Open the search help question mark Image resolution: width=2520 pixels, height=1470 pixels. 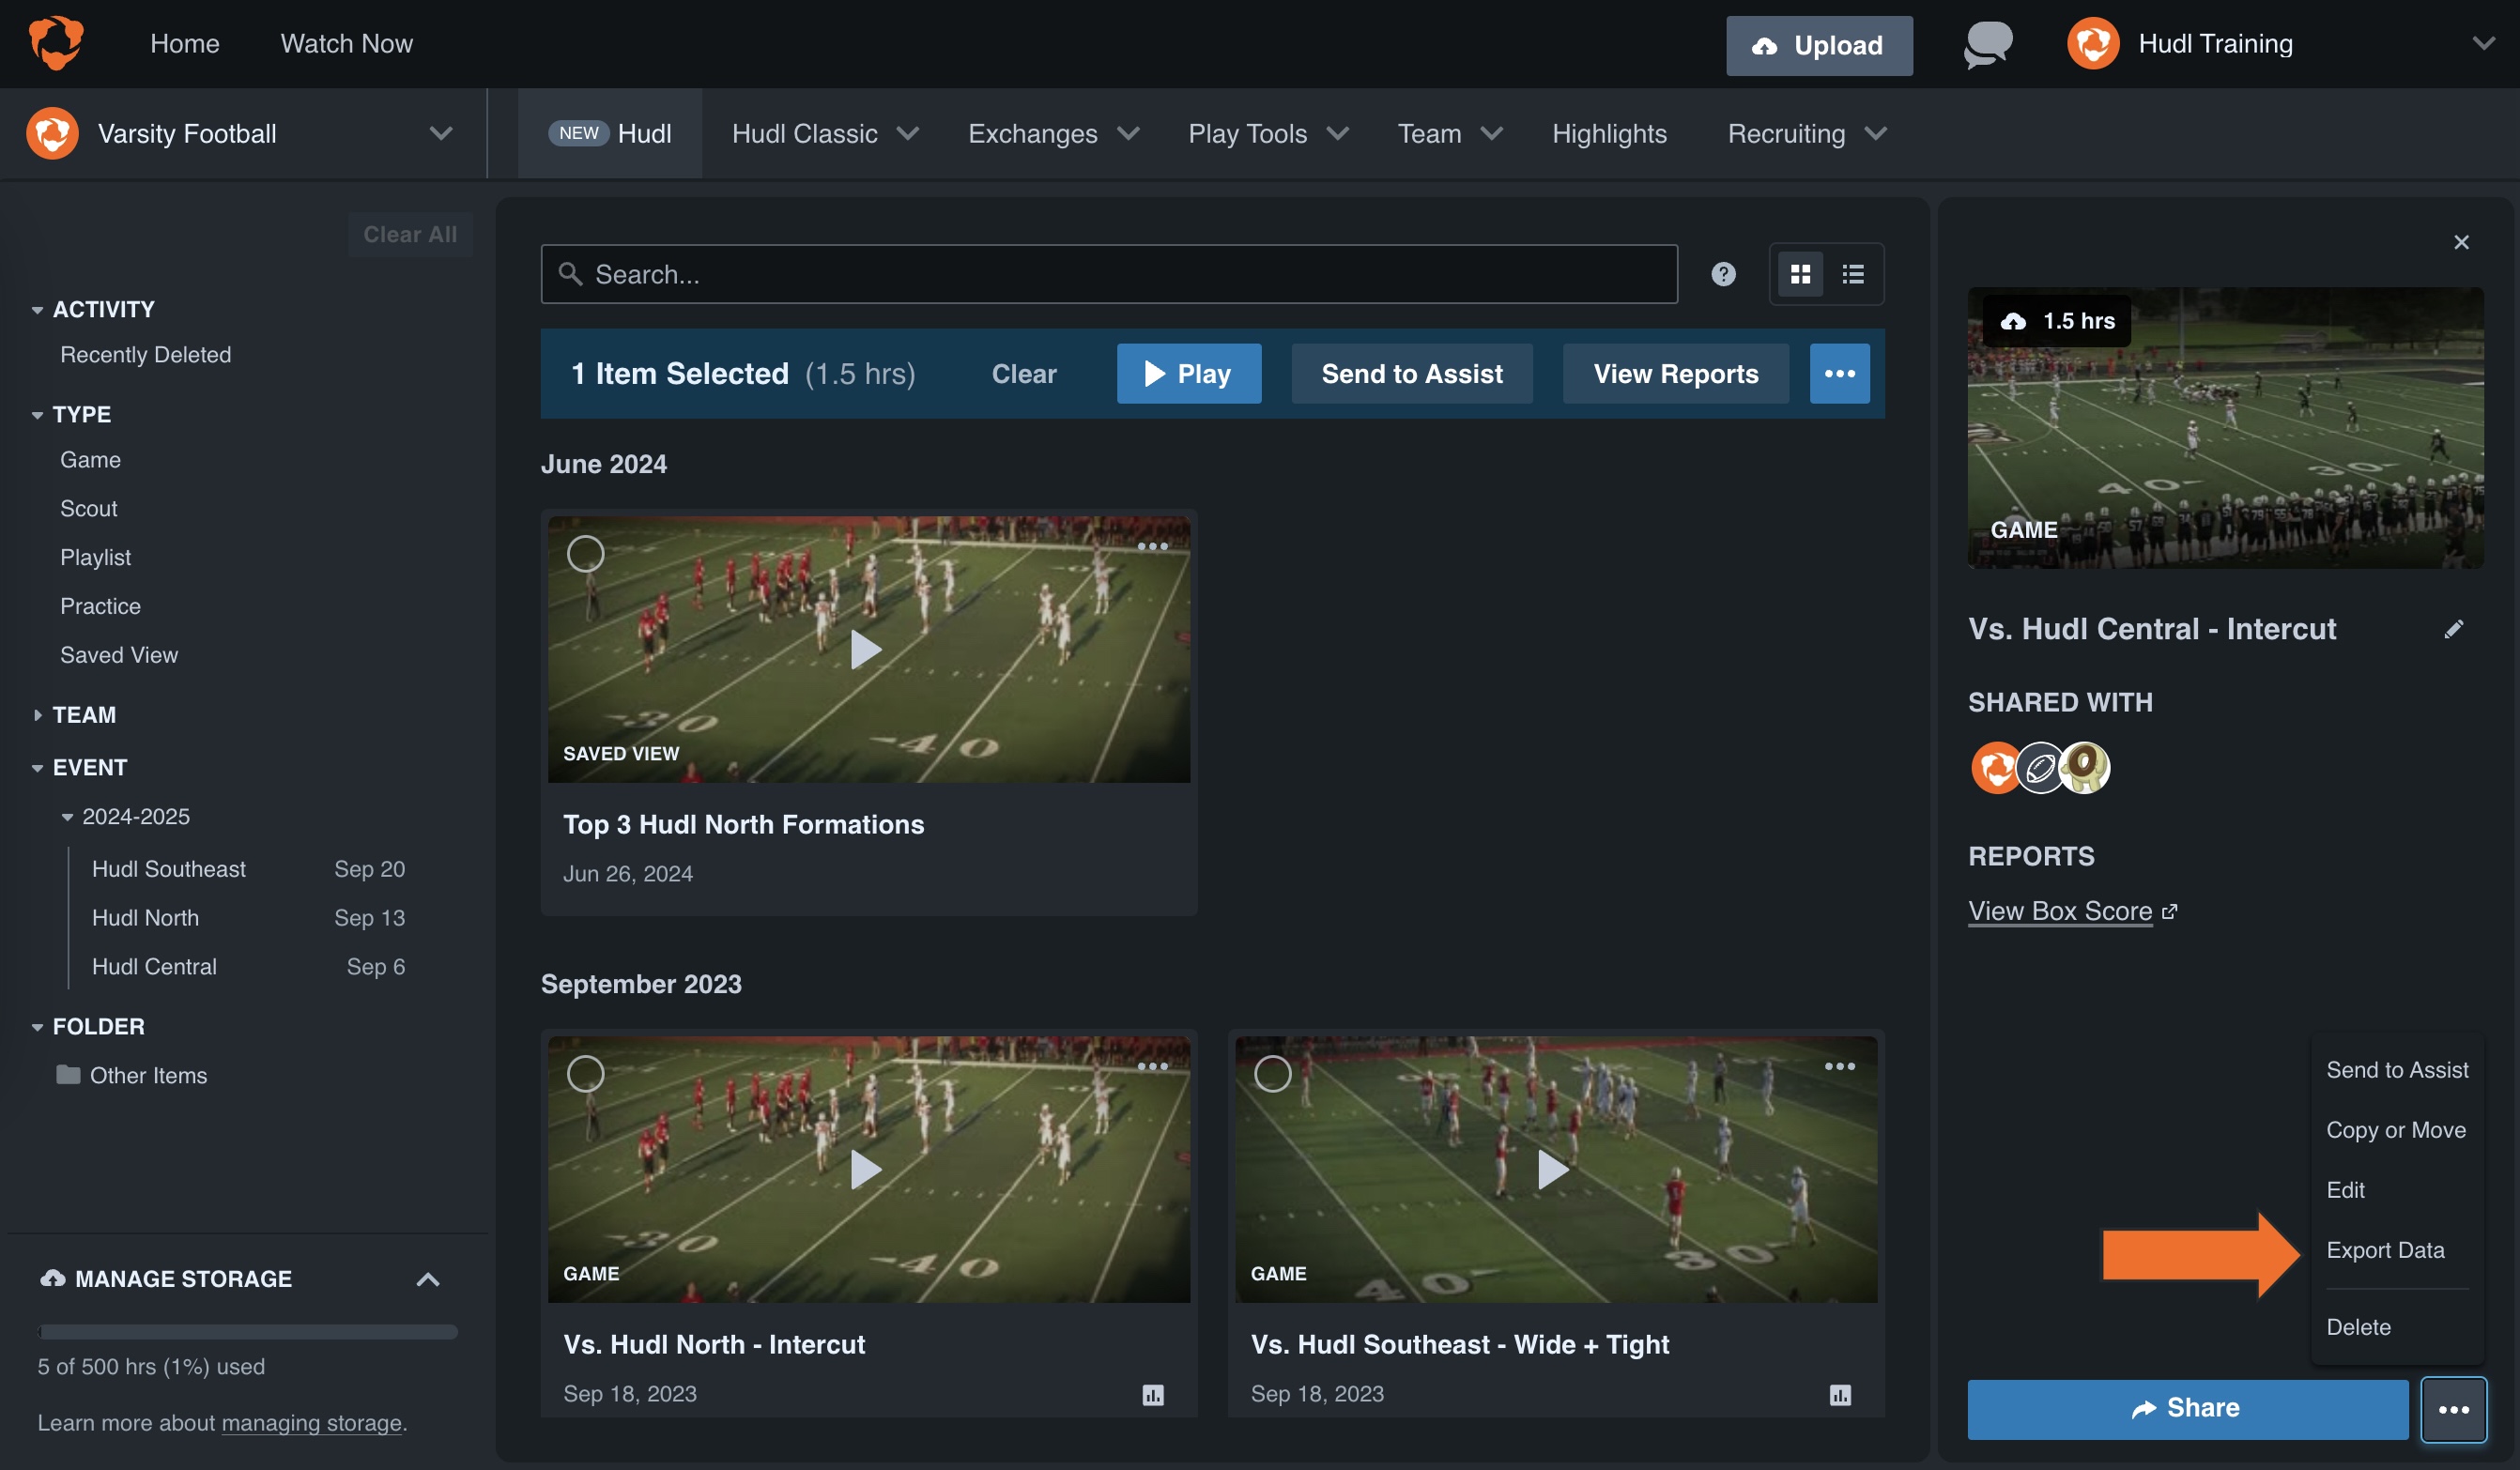1723,274
